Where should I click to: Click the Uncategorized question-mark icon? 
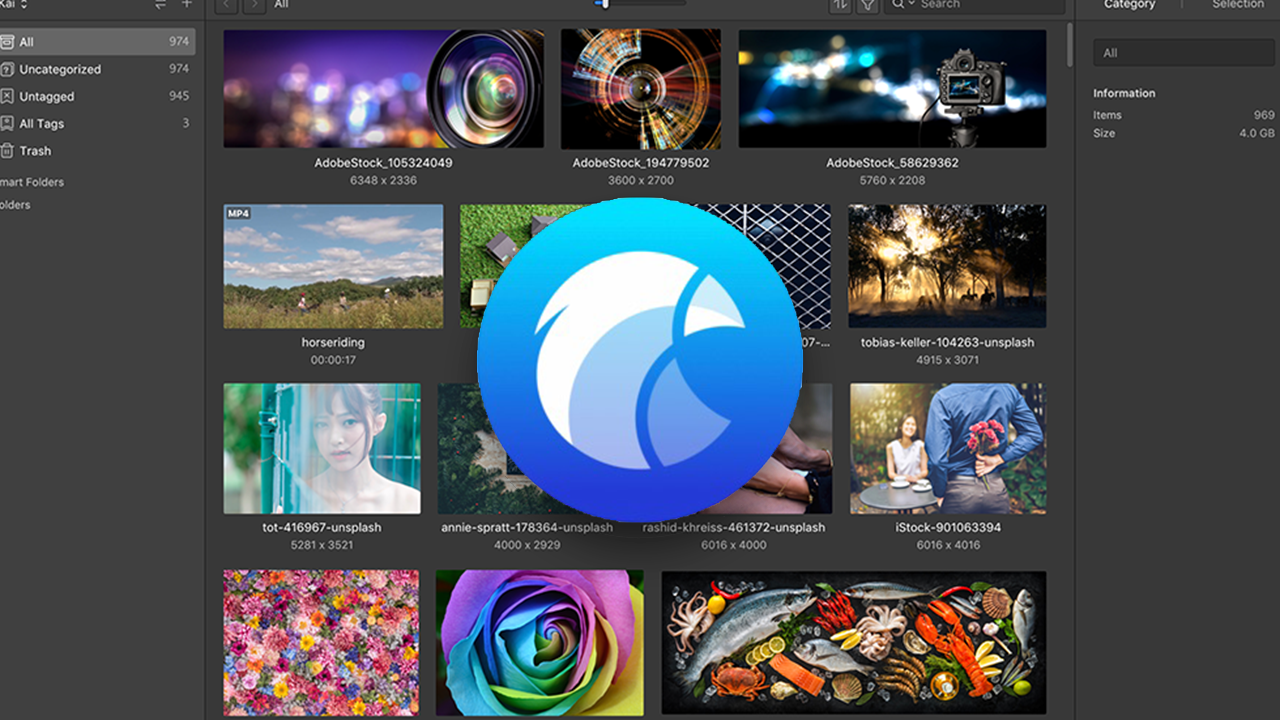(6, 69)
